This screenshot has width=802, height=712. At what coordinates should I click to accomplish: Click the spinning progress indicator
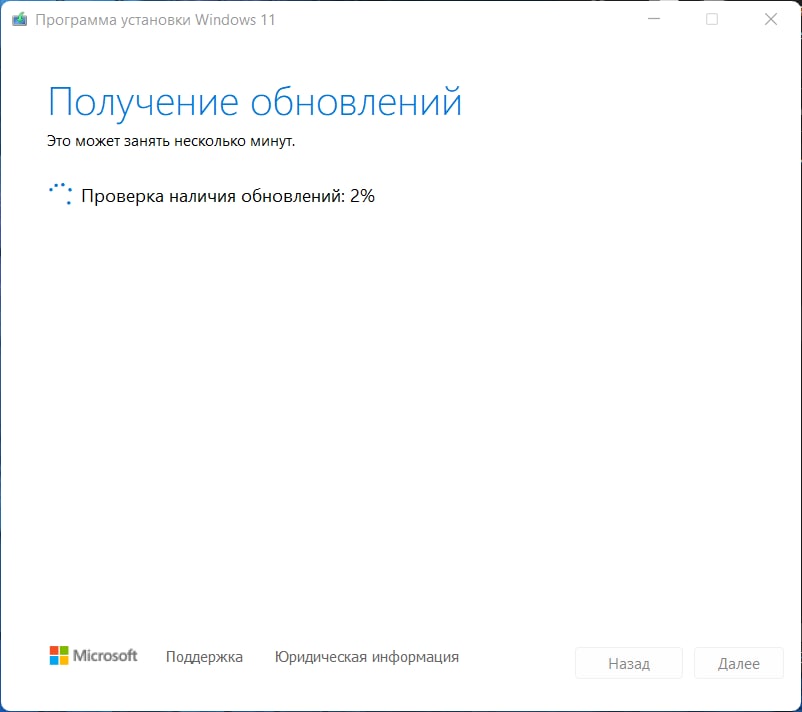click(60, 194)
